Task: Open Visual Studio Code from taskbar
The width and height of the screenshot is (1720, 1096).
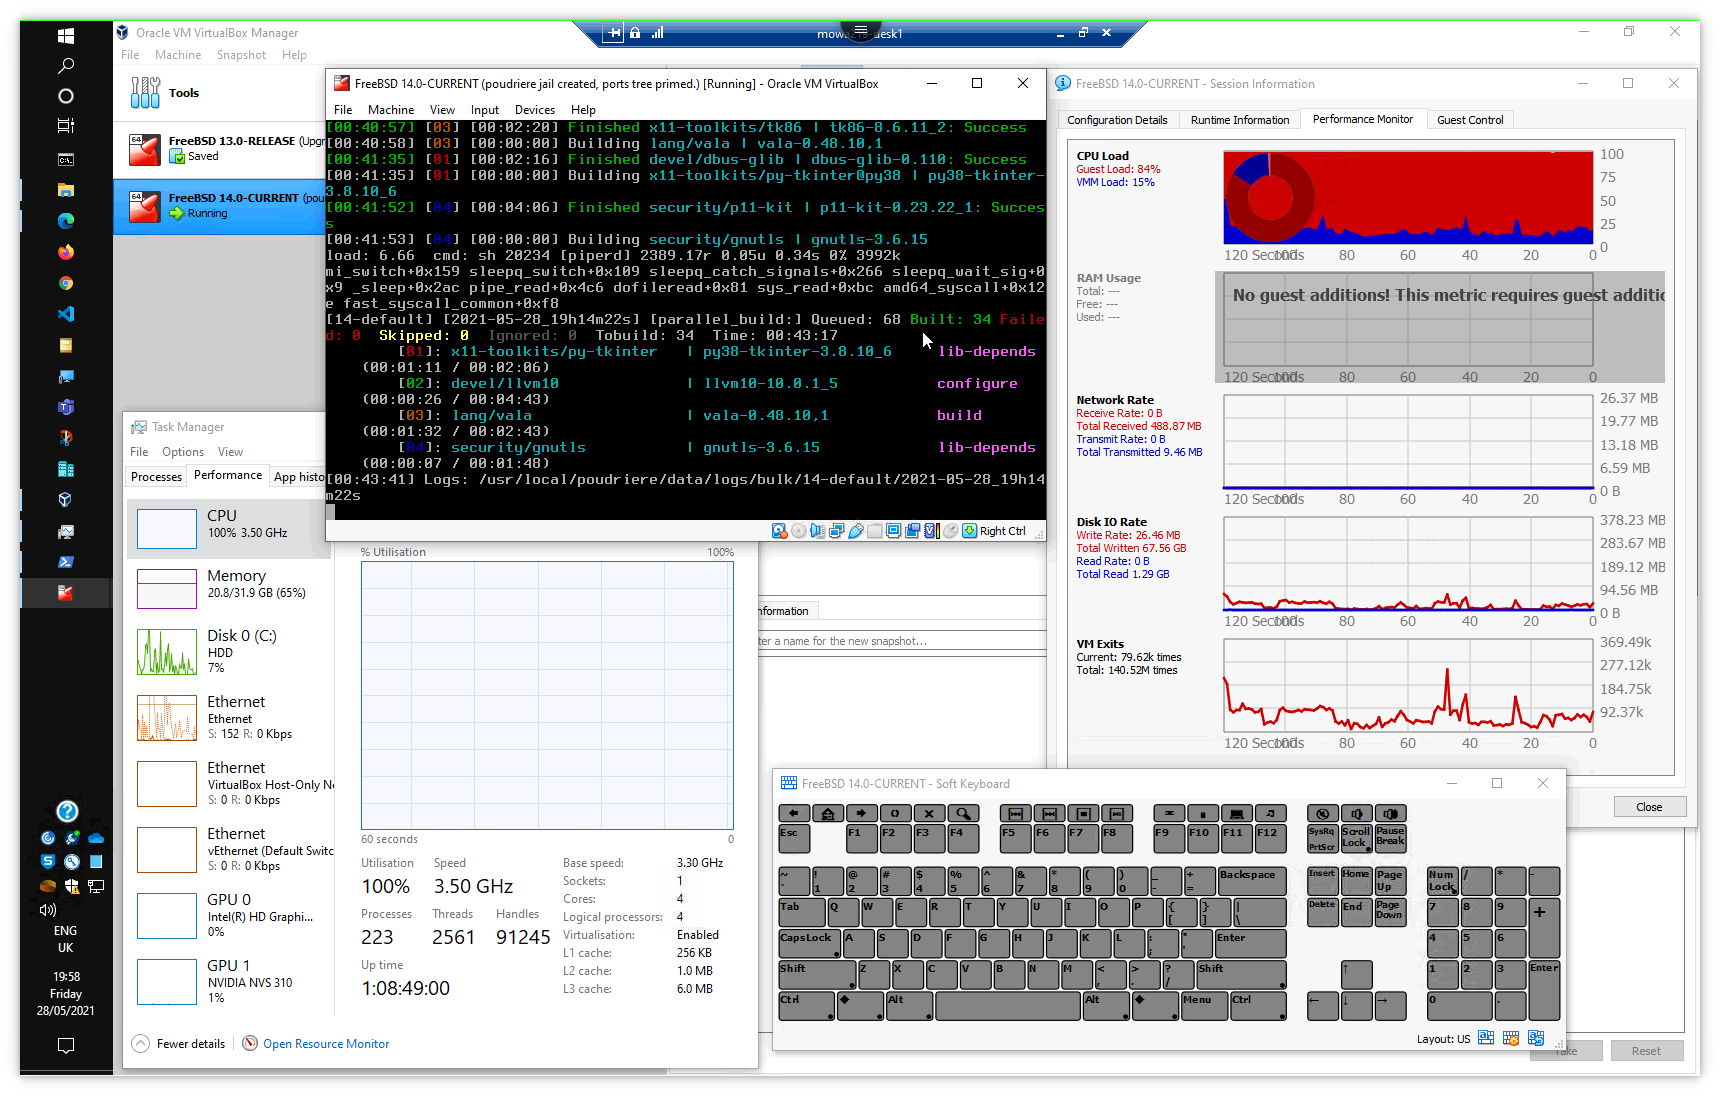Action: 66,314
